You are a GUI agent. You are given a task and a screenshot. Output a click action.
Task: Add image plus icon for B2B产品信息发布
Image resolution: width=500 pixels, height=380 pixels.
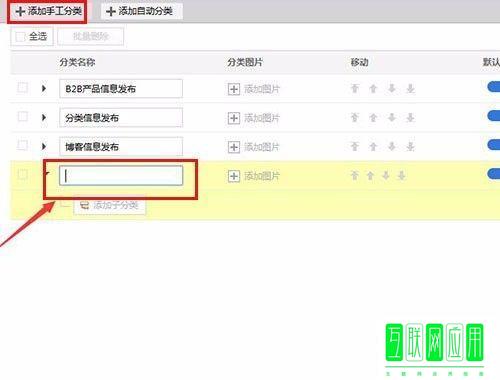[x=234, y=89]
